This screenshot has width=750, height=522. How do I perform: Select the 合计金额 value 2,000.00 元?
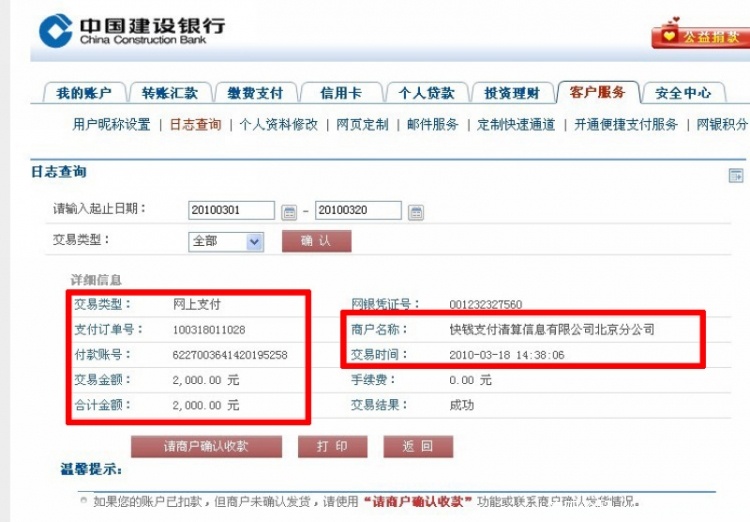coord(206,405)
